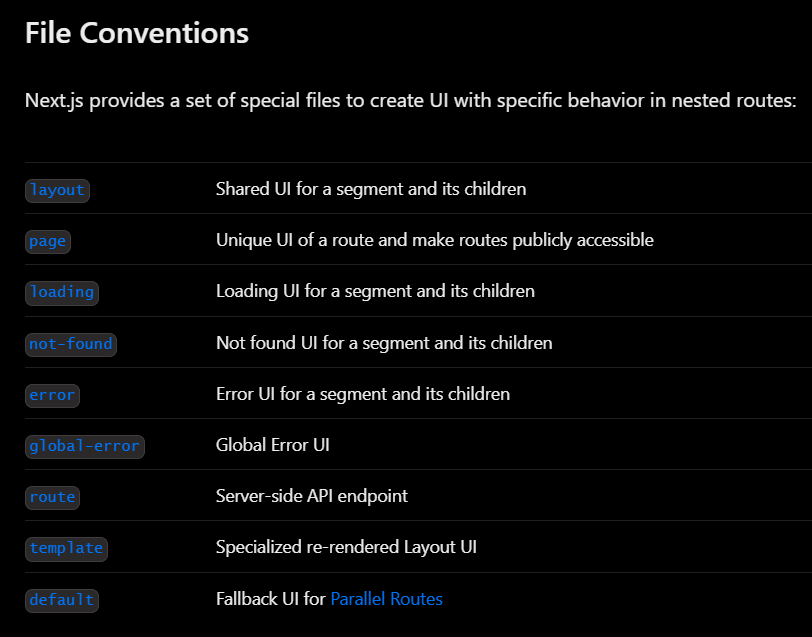Click the Next.js special files intro paragraph
Viewport: 812px width, 637px height.
(x=410, y=100)
